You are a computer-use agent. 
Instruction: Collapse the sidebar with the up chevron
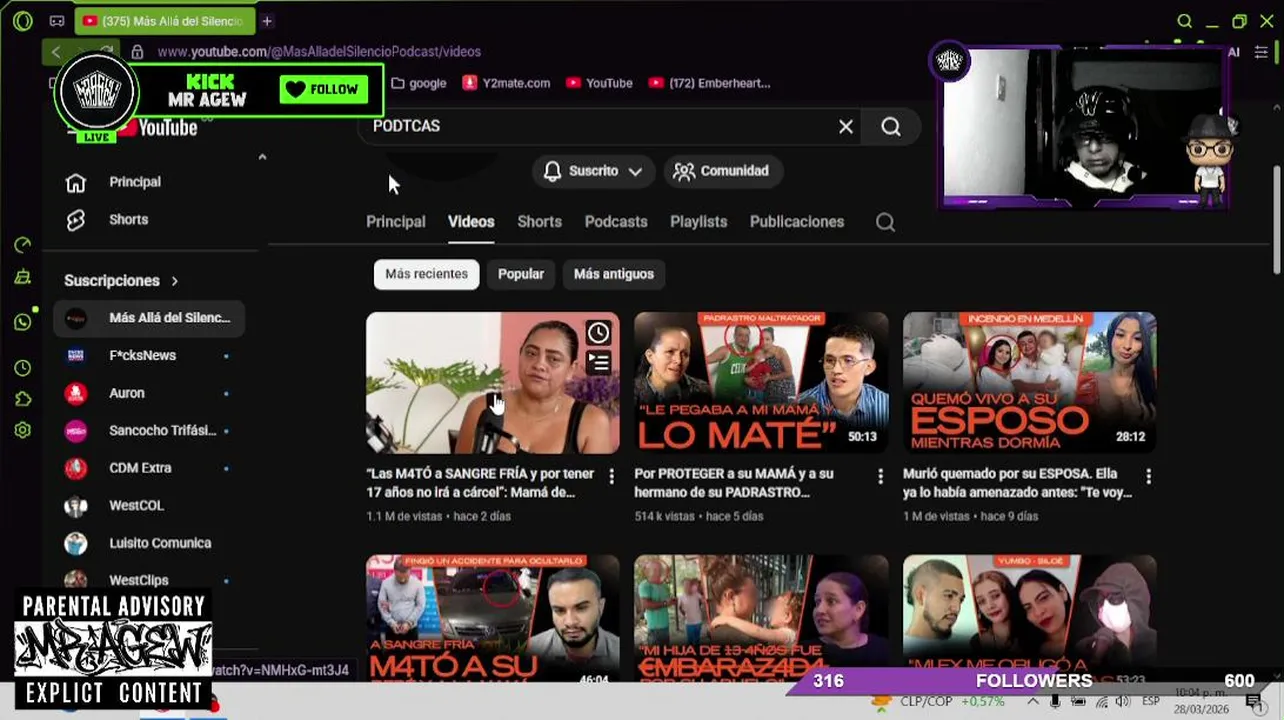(262, 157)
